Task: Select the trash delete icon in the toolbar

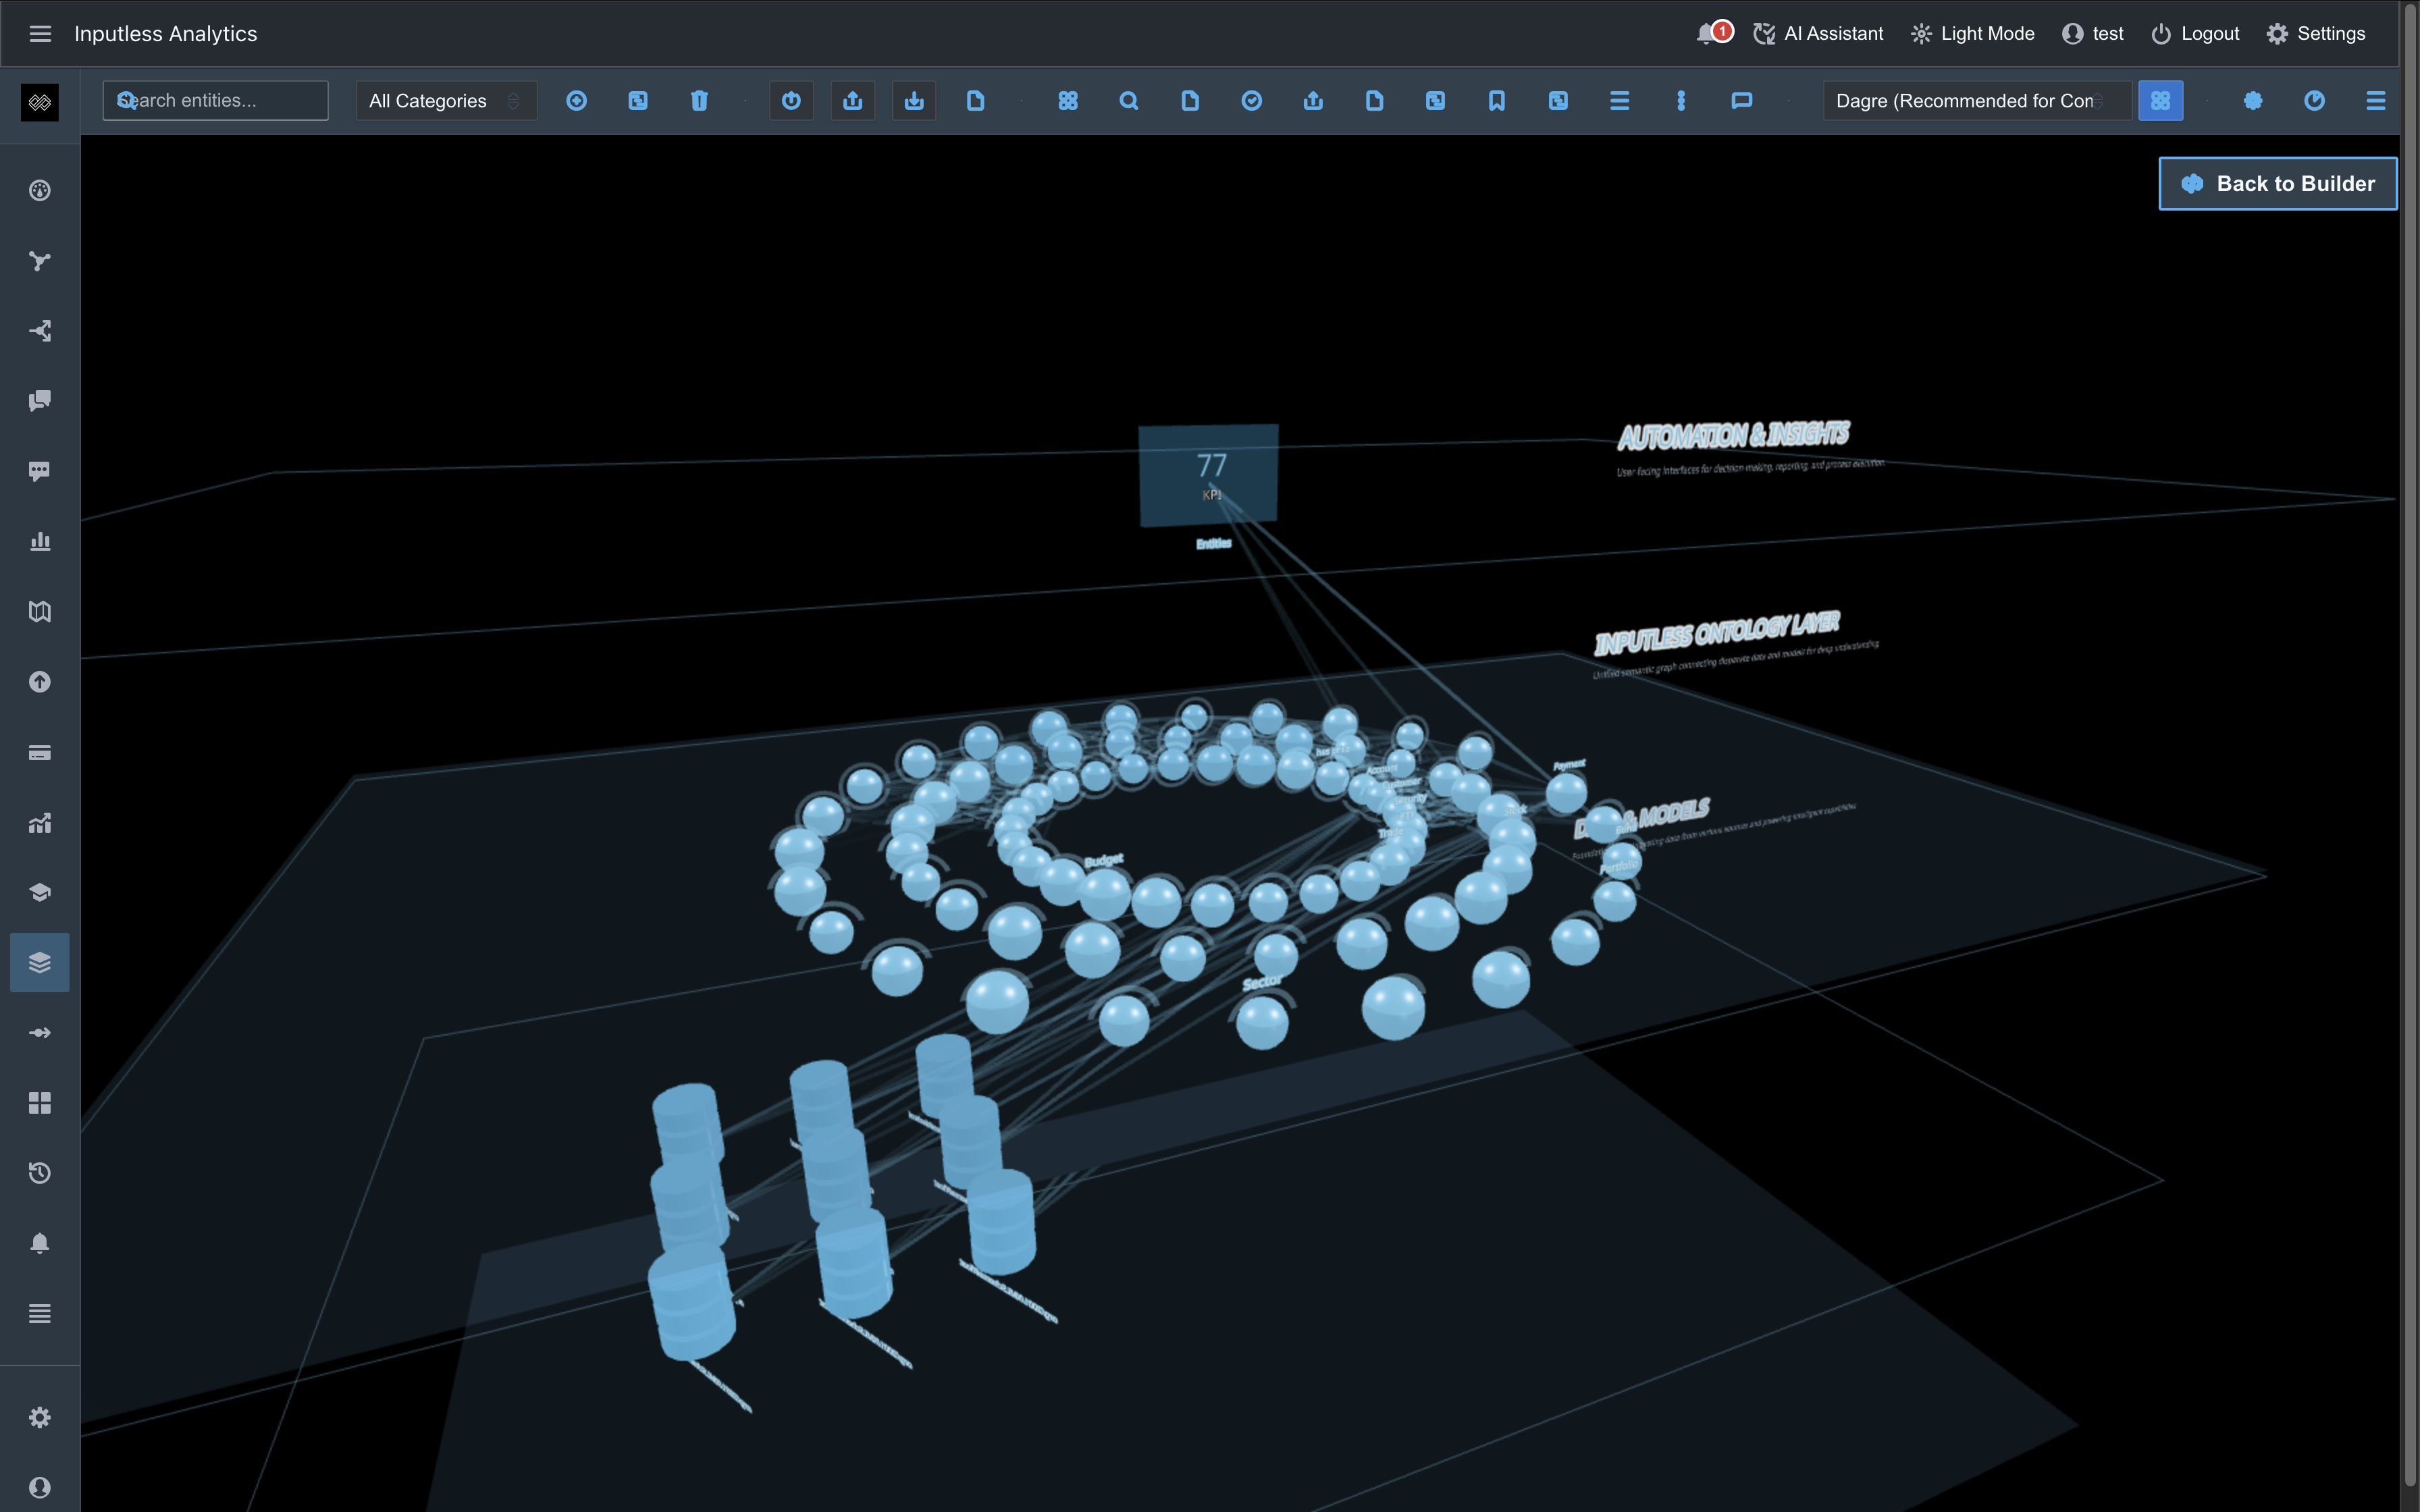Action: (699, 100)
